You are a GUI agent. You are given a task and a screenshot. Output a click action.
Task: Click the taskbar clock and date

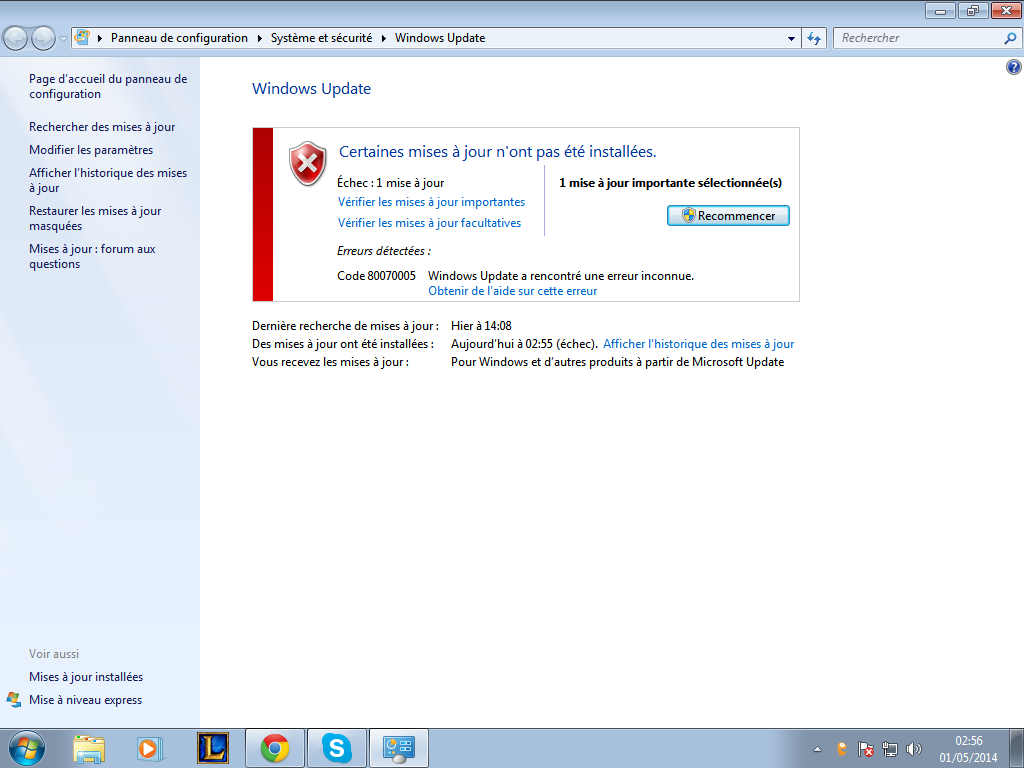point(968,749)
